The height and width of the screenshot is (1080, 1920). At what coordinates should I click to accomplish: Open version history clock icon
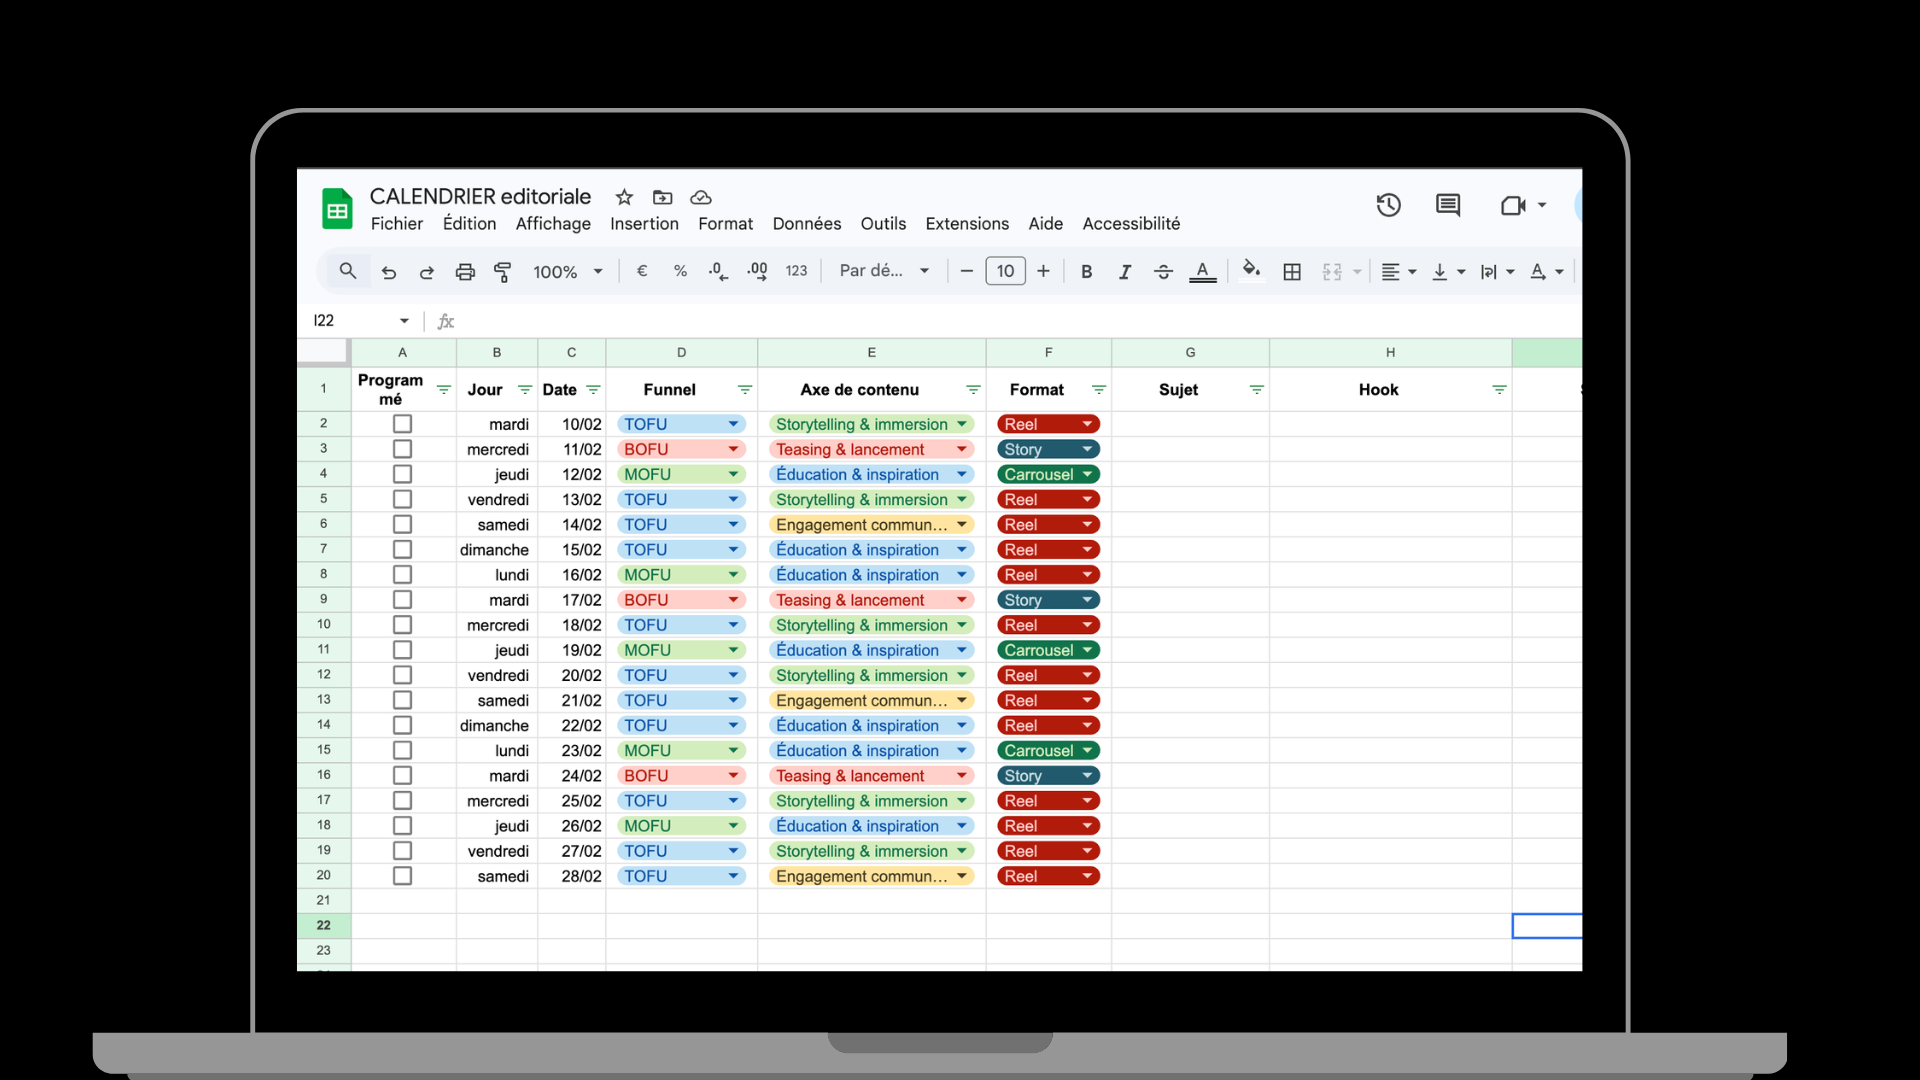click(1388, 206)
